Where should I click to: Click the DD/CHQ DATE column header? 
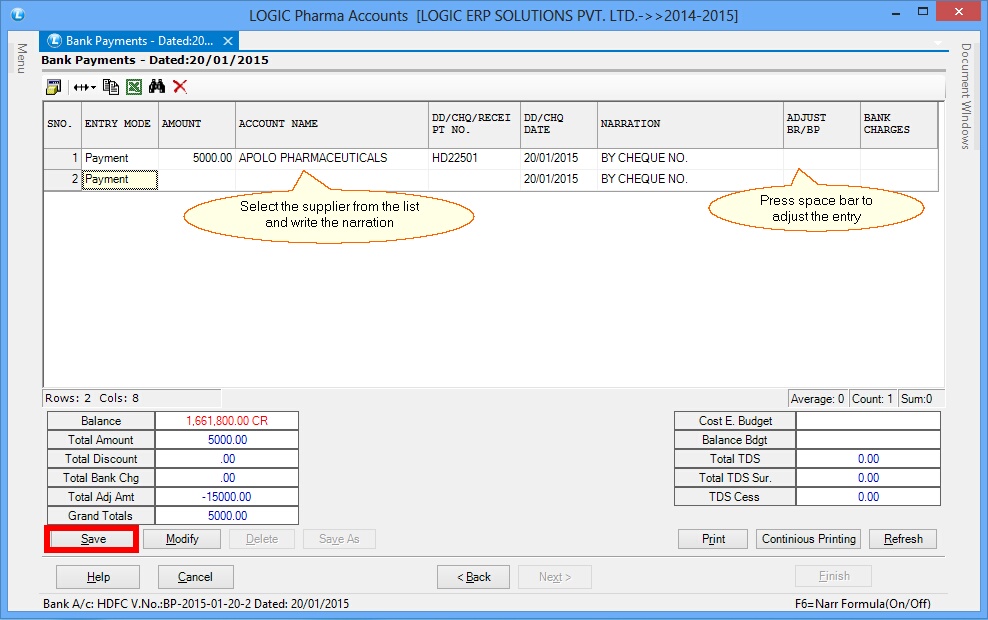point(559,125)
